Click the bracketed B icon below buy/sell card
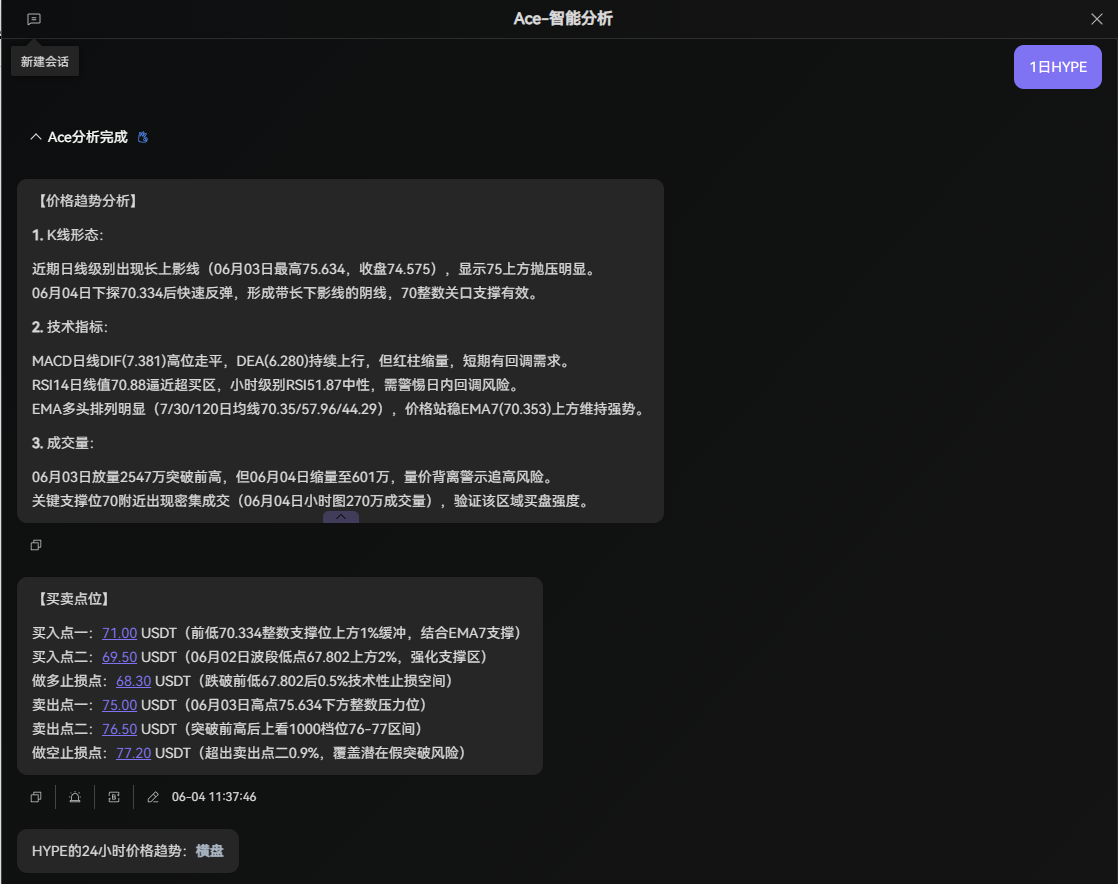Viewport: 1118px width, 884px height. coord(114,797)
